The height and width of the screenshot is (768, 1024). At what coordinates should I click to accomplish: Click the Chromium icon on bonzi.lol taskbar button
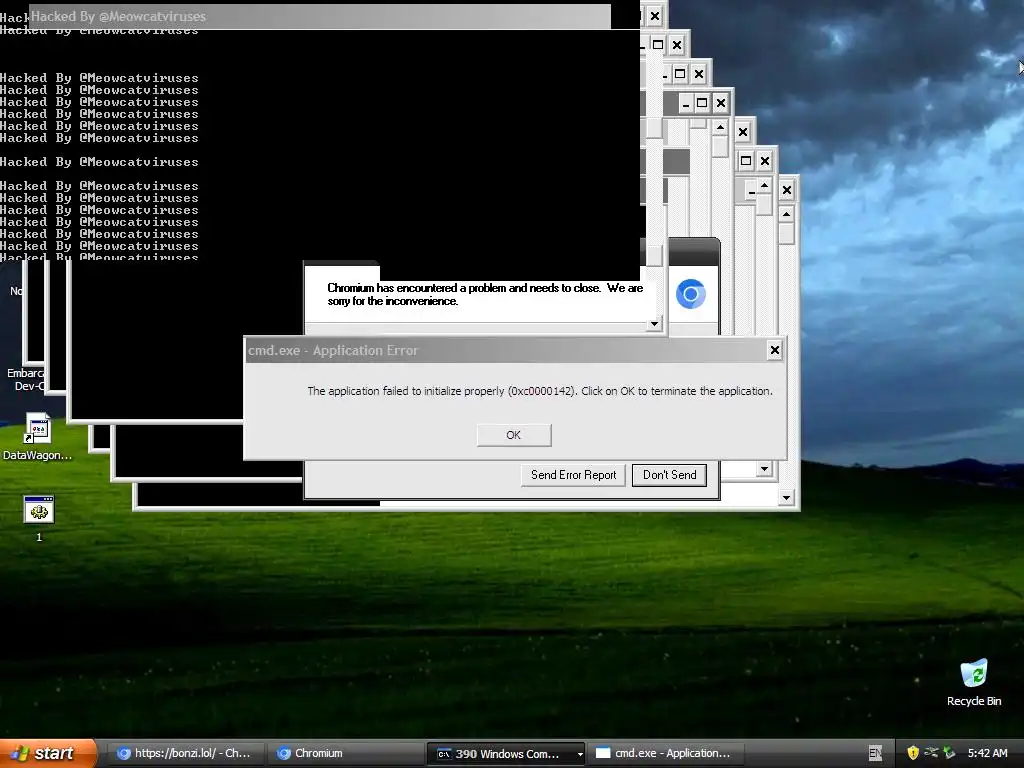(123, 754)
